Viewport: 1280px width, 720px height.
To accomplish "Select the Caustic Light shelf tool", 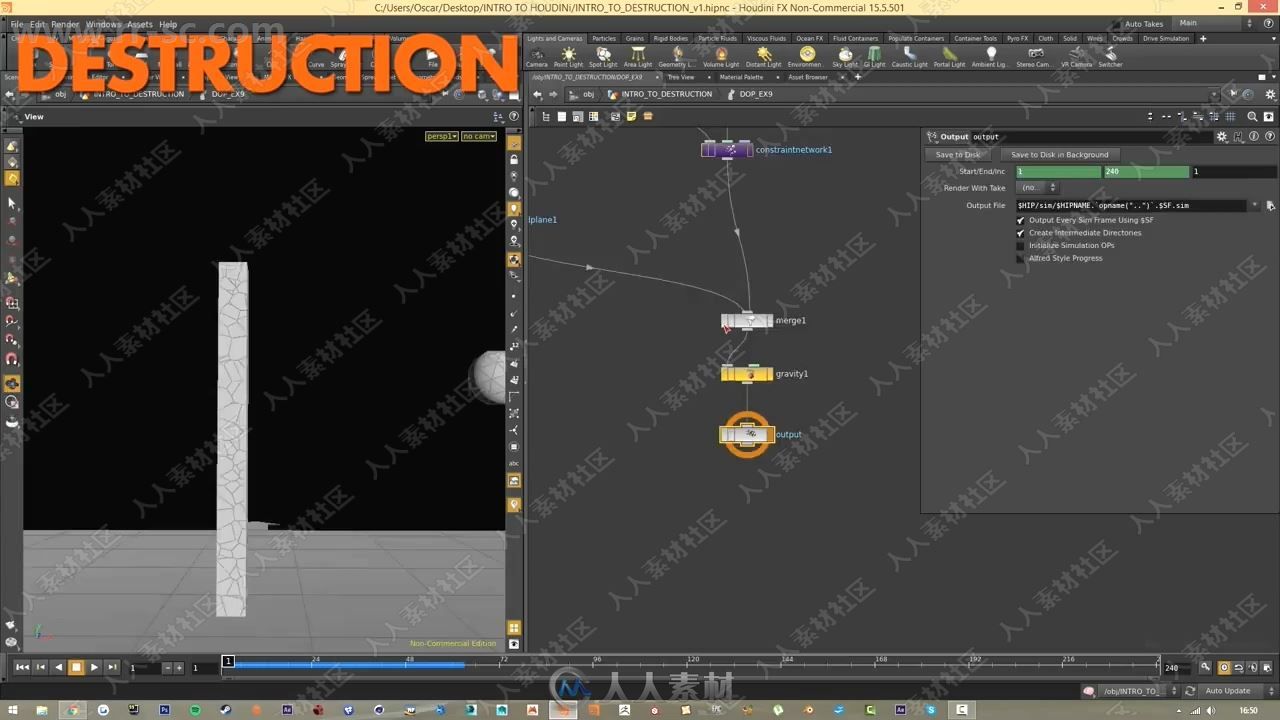I will point(909,57).
